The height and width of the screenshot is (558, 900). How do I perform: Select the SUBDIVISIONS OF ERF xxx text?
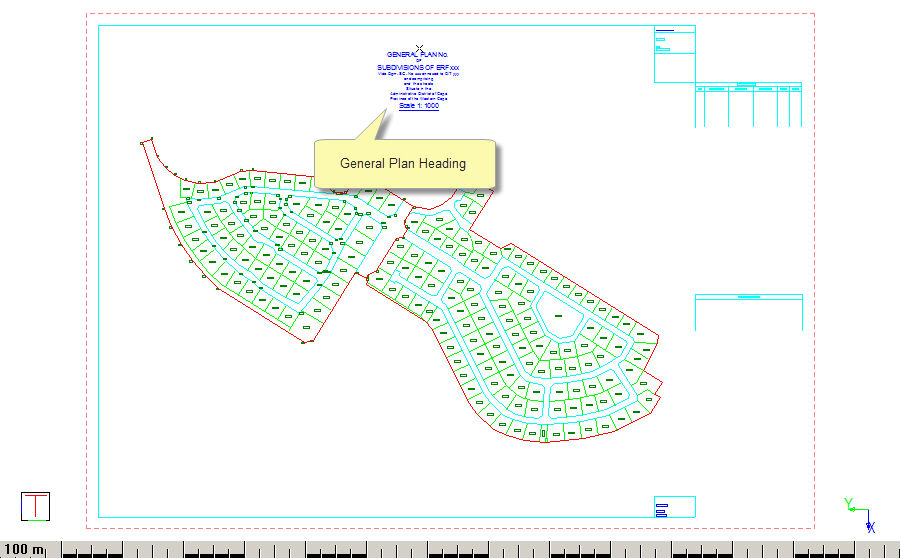418,67
